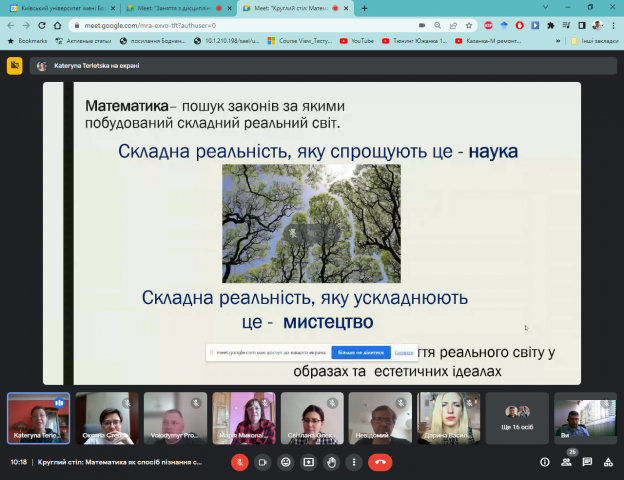Open meeting details info icon
Viewport: 624px width, 480px height.
(544, 462)
